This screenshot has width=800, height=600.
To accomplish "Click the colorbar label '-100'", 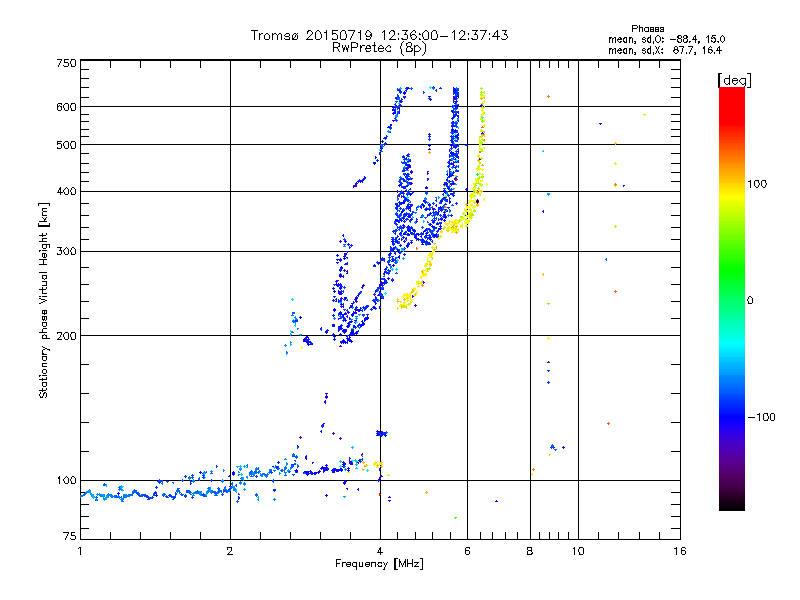I will [x=762, y=417].
